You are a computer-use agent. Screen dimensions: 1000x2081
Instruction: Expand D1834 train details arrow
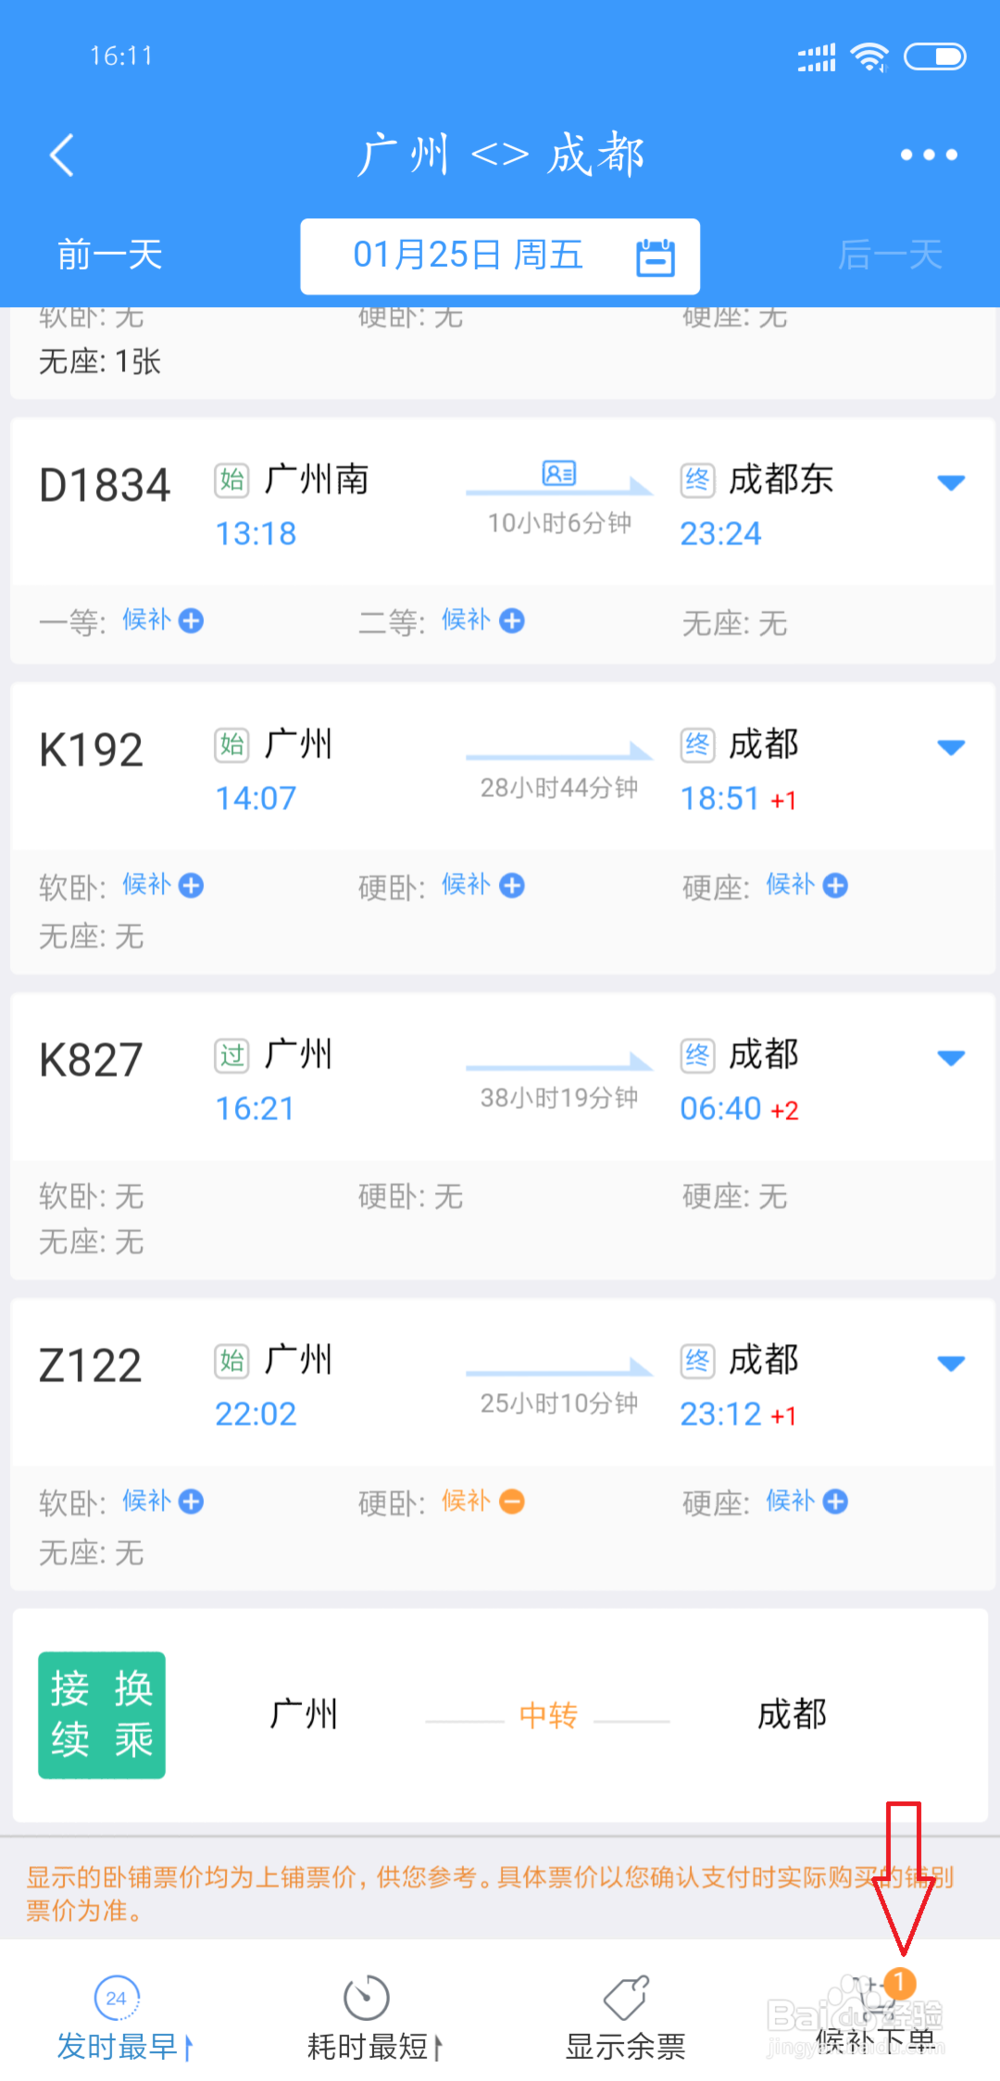coord(951,483)
